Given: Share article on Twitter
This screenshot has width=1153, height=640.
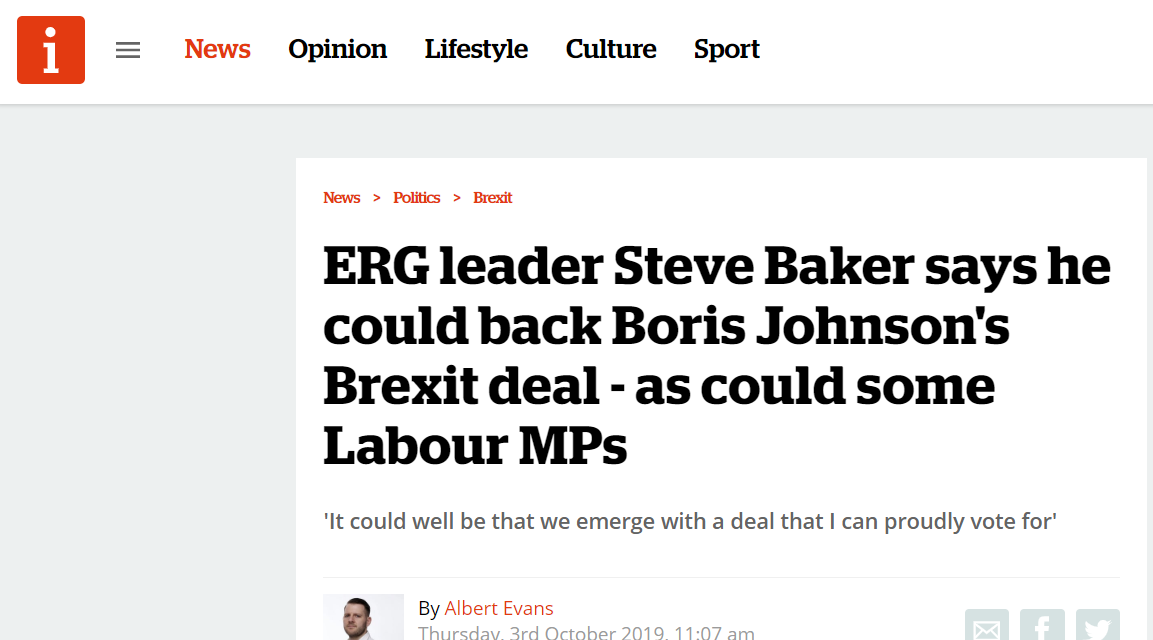Looking at the screenshot, I should (x=1097, y=628).
